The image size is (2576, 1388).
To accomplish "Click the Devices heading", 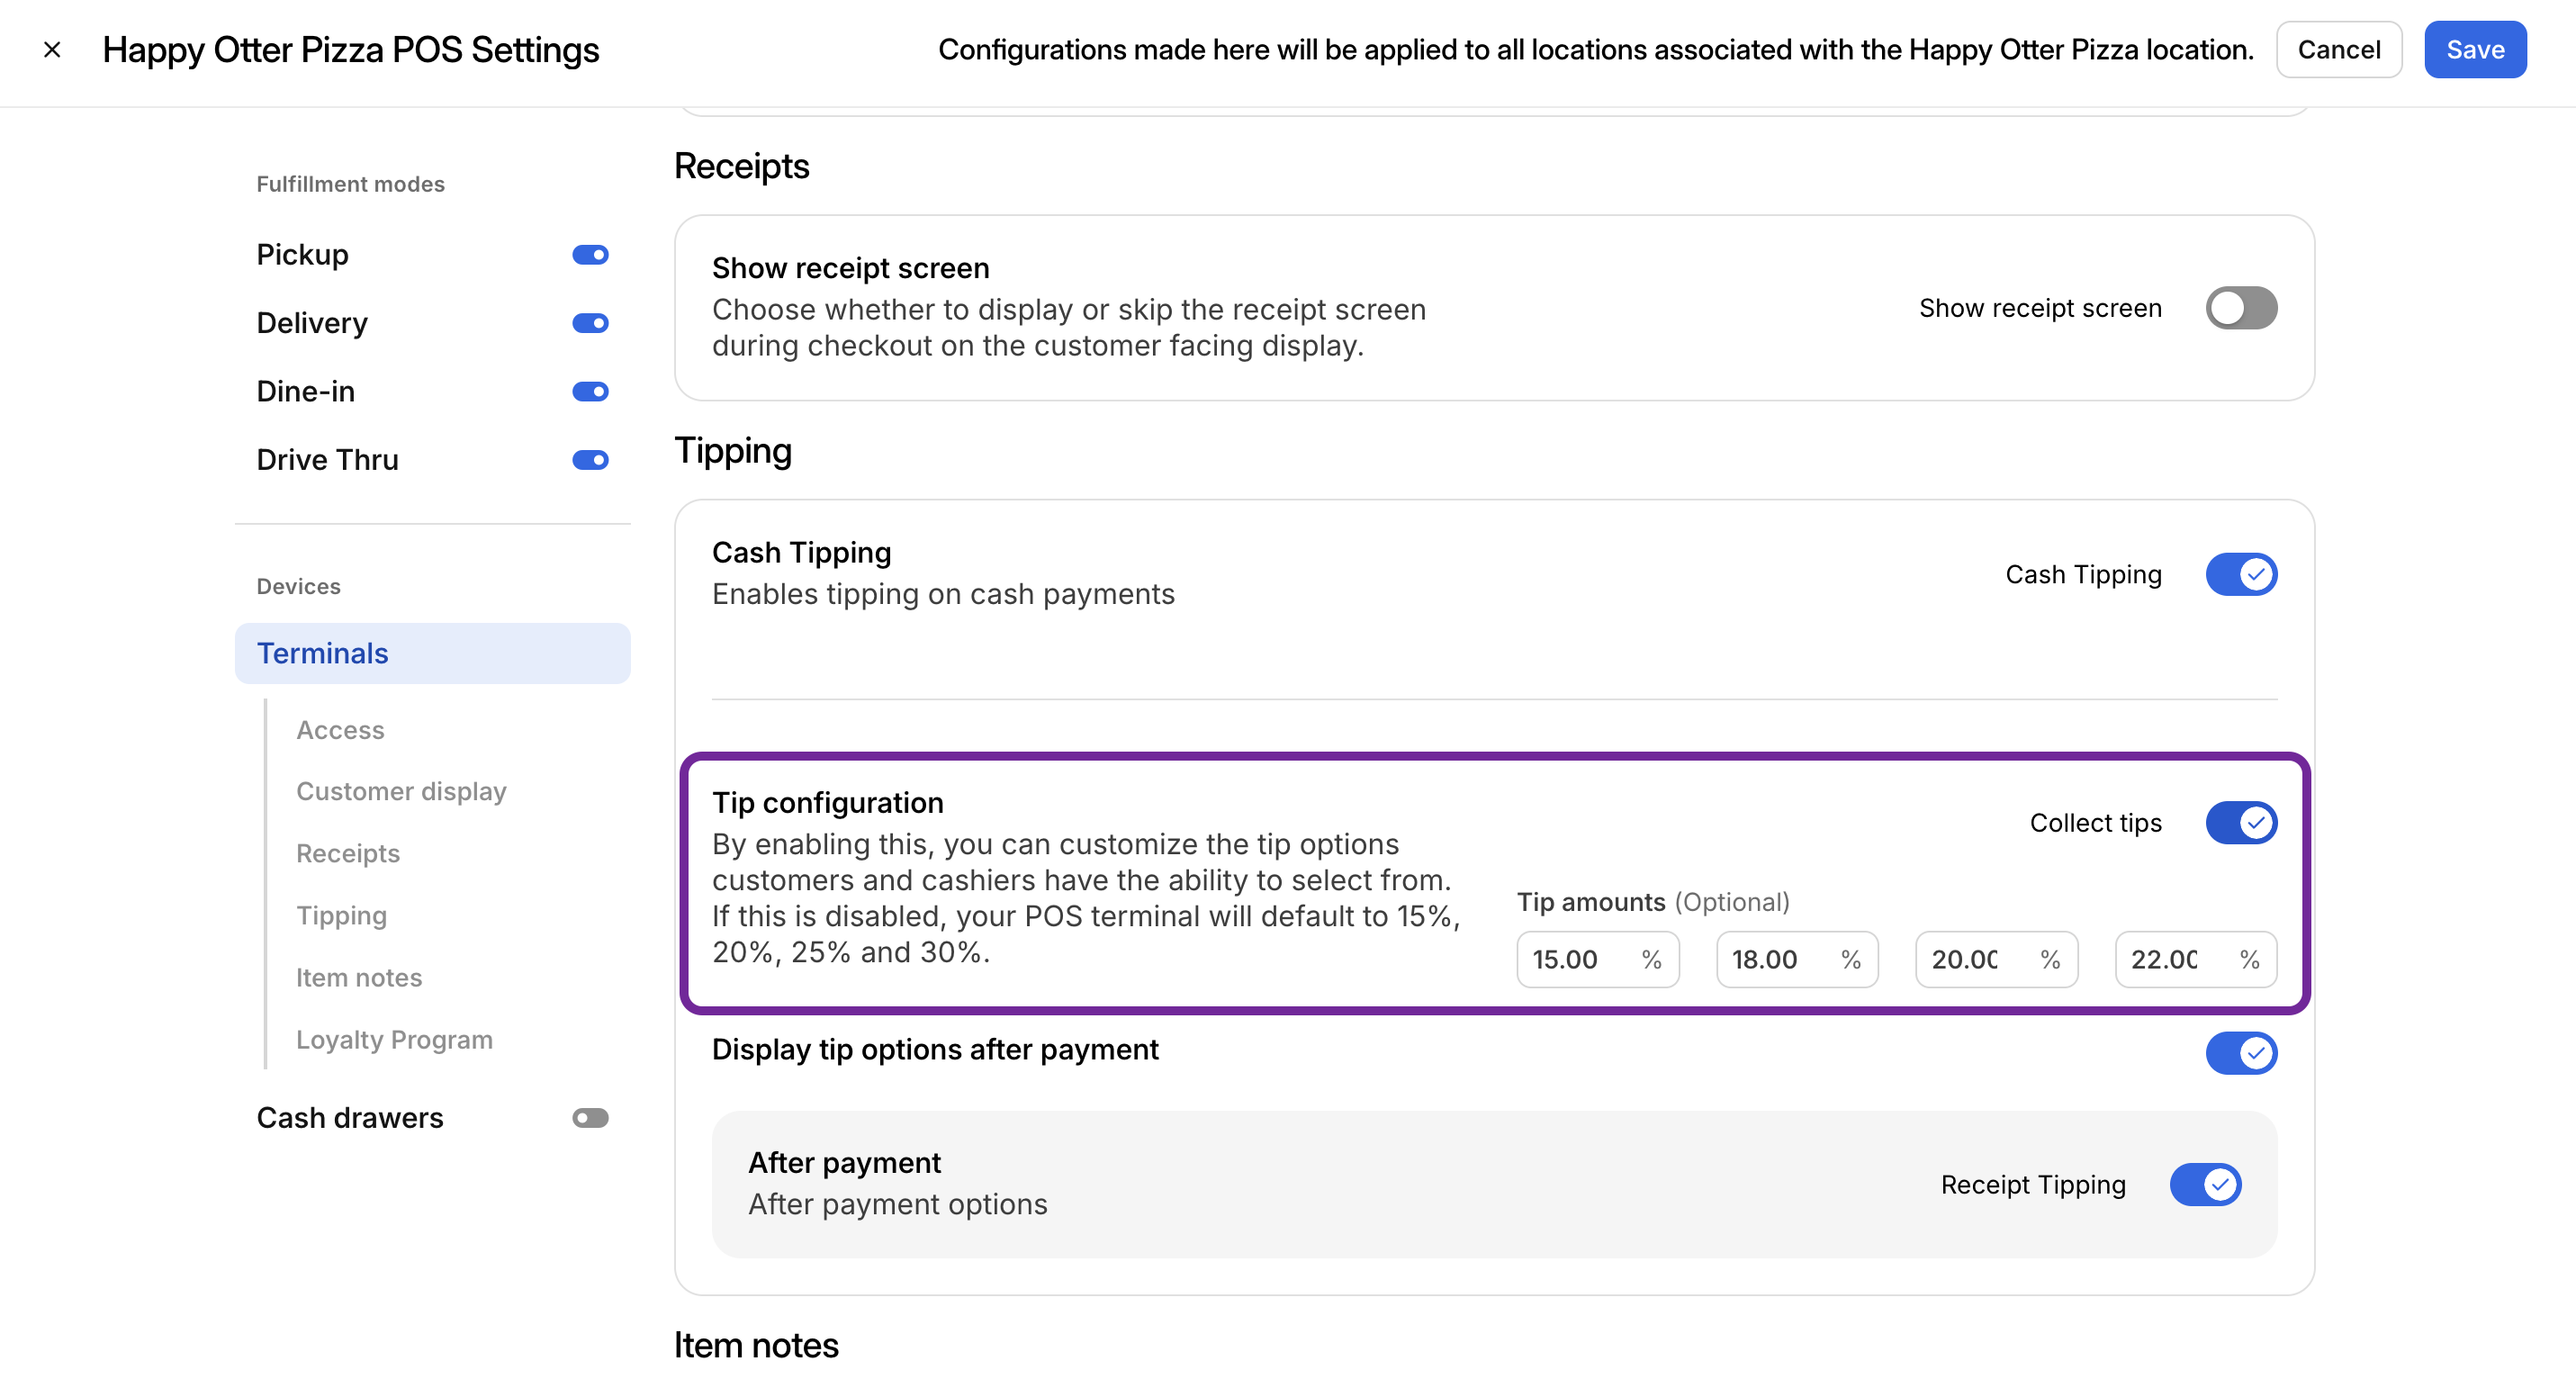I will [298, 586].
